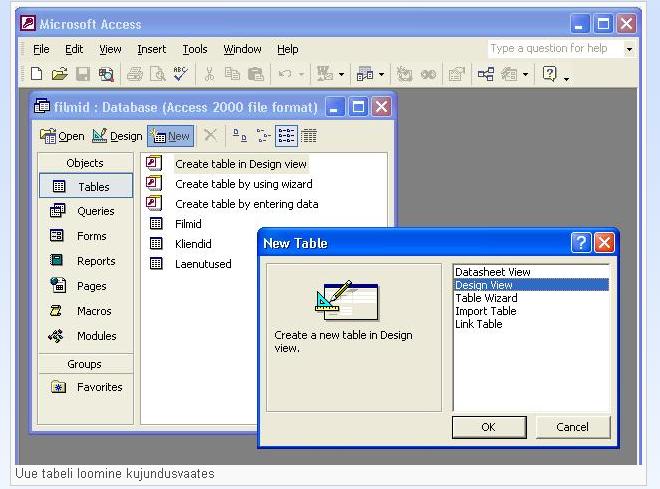660x489 pixels.
Task: Click the Print toolbar icon
Action: pyautogui.click(x=135, y=74)
